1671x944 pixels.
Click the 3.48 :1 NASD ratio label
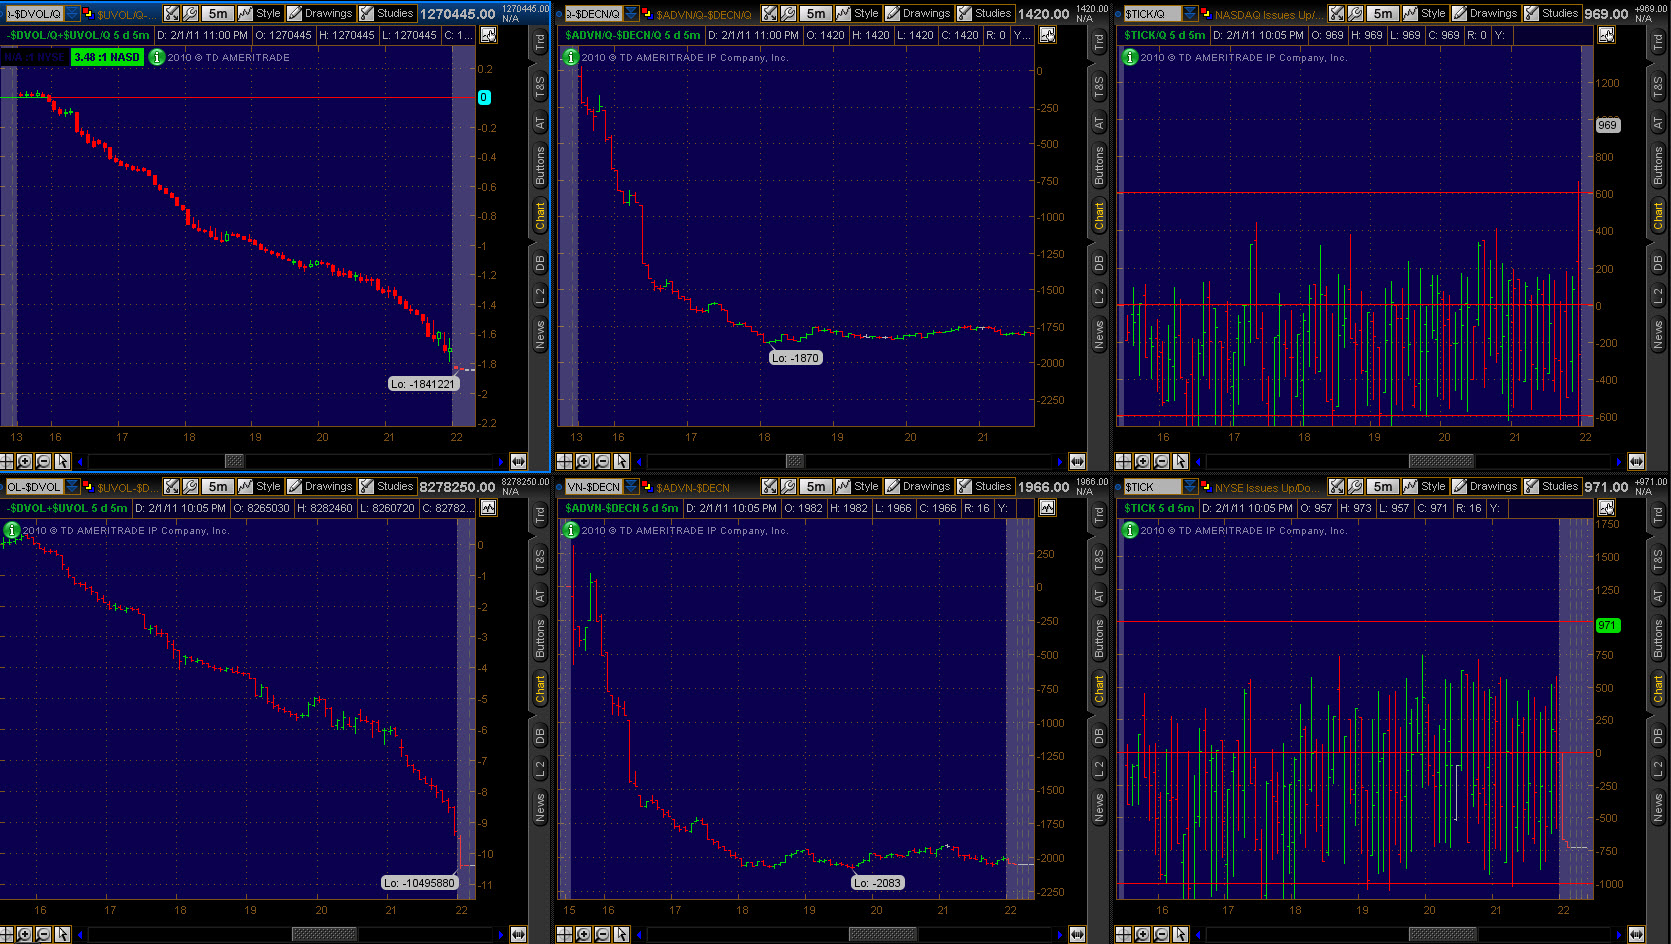(108, 57)
